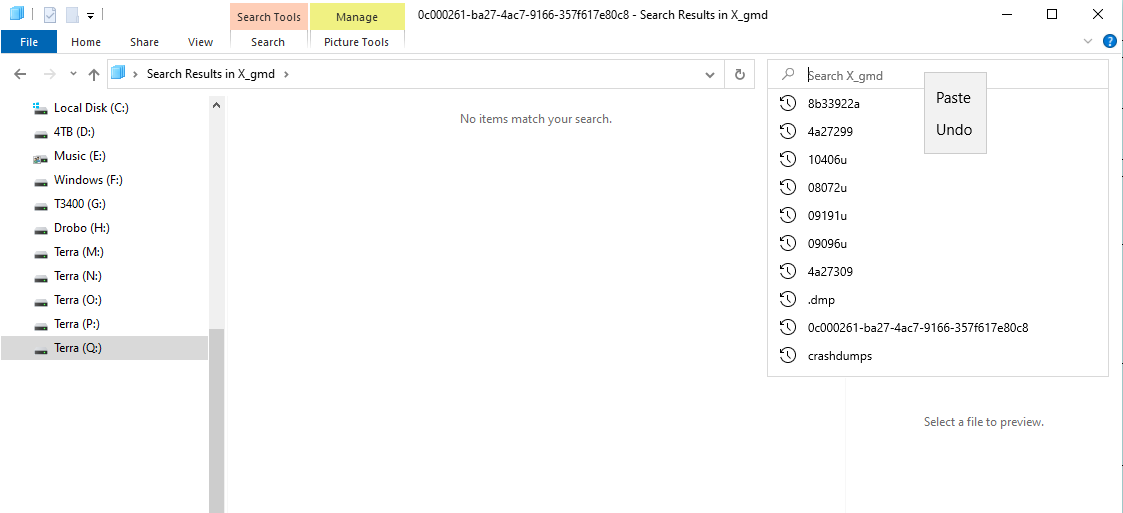Screen dimensions: 1123x513
Task: Refresh the search results view
Action: [740, 74]
